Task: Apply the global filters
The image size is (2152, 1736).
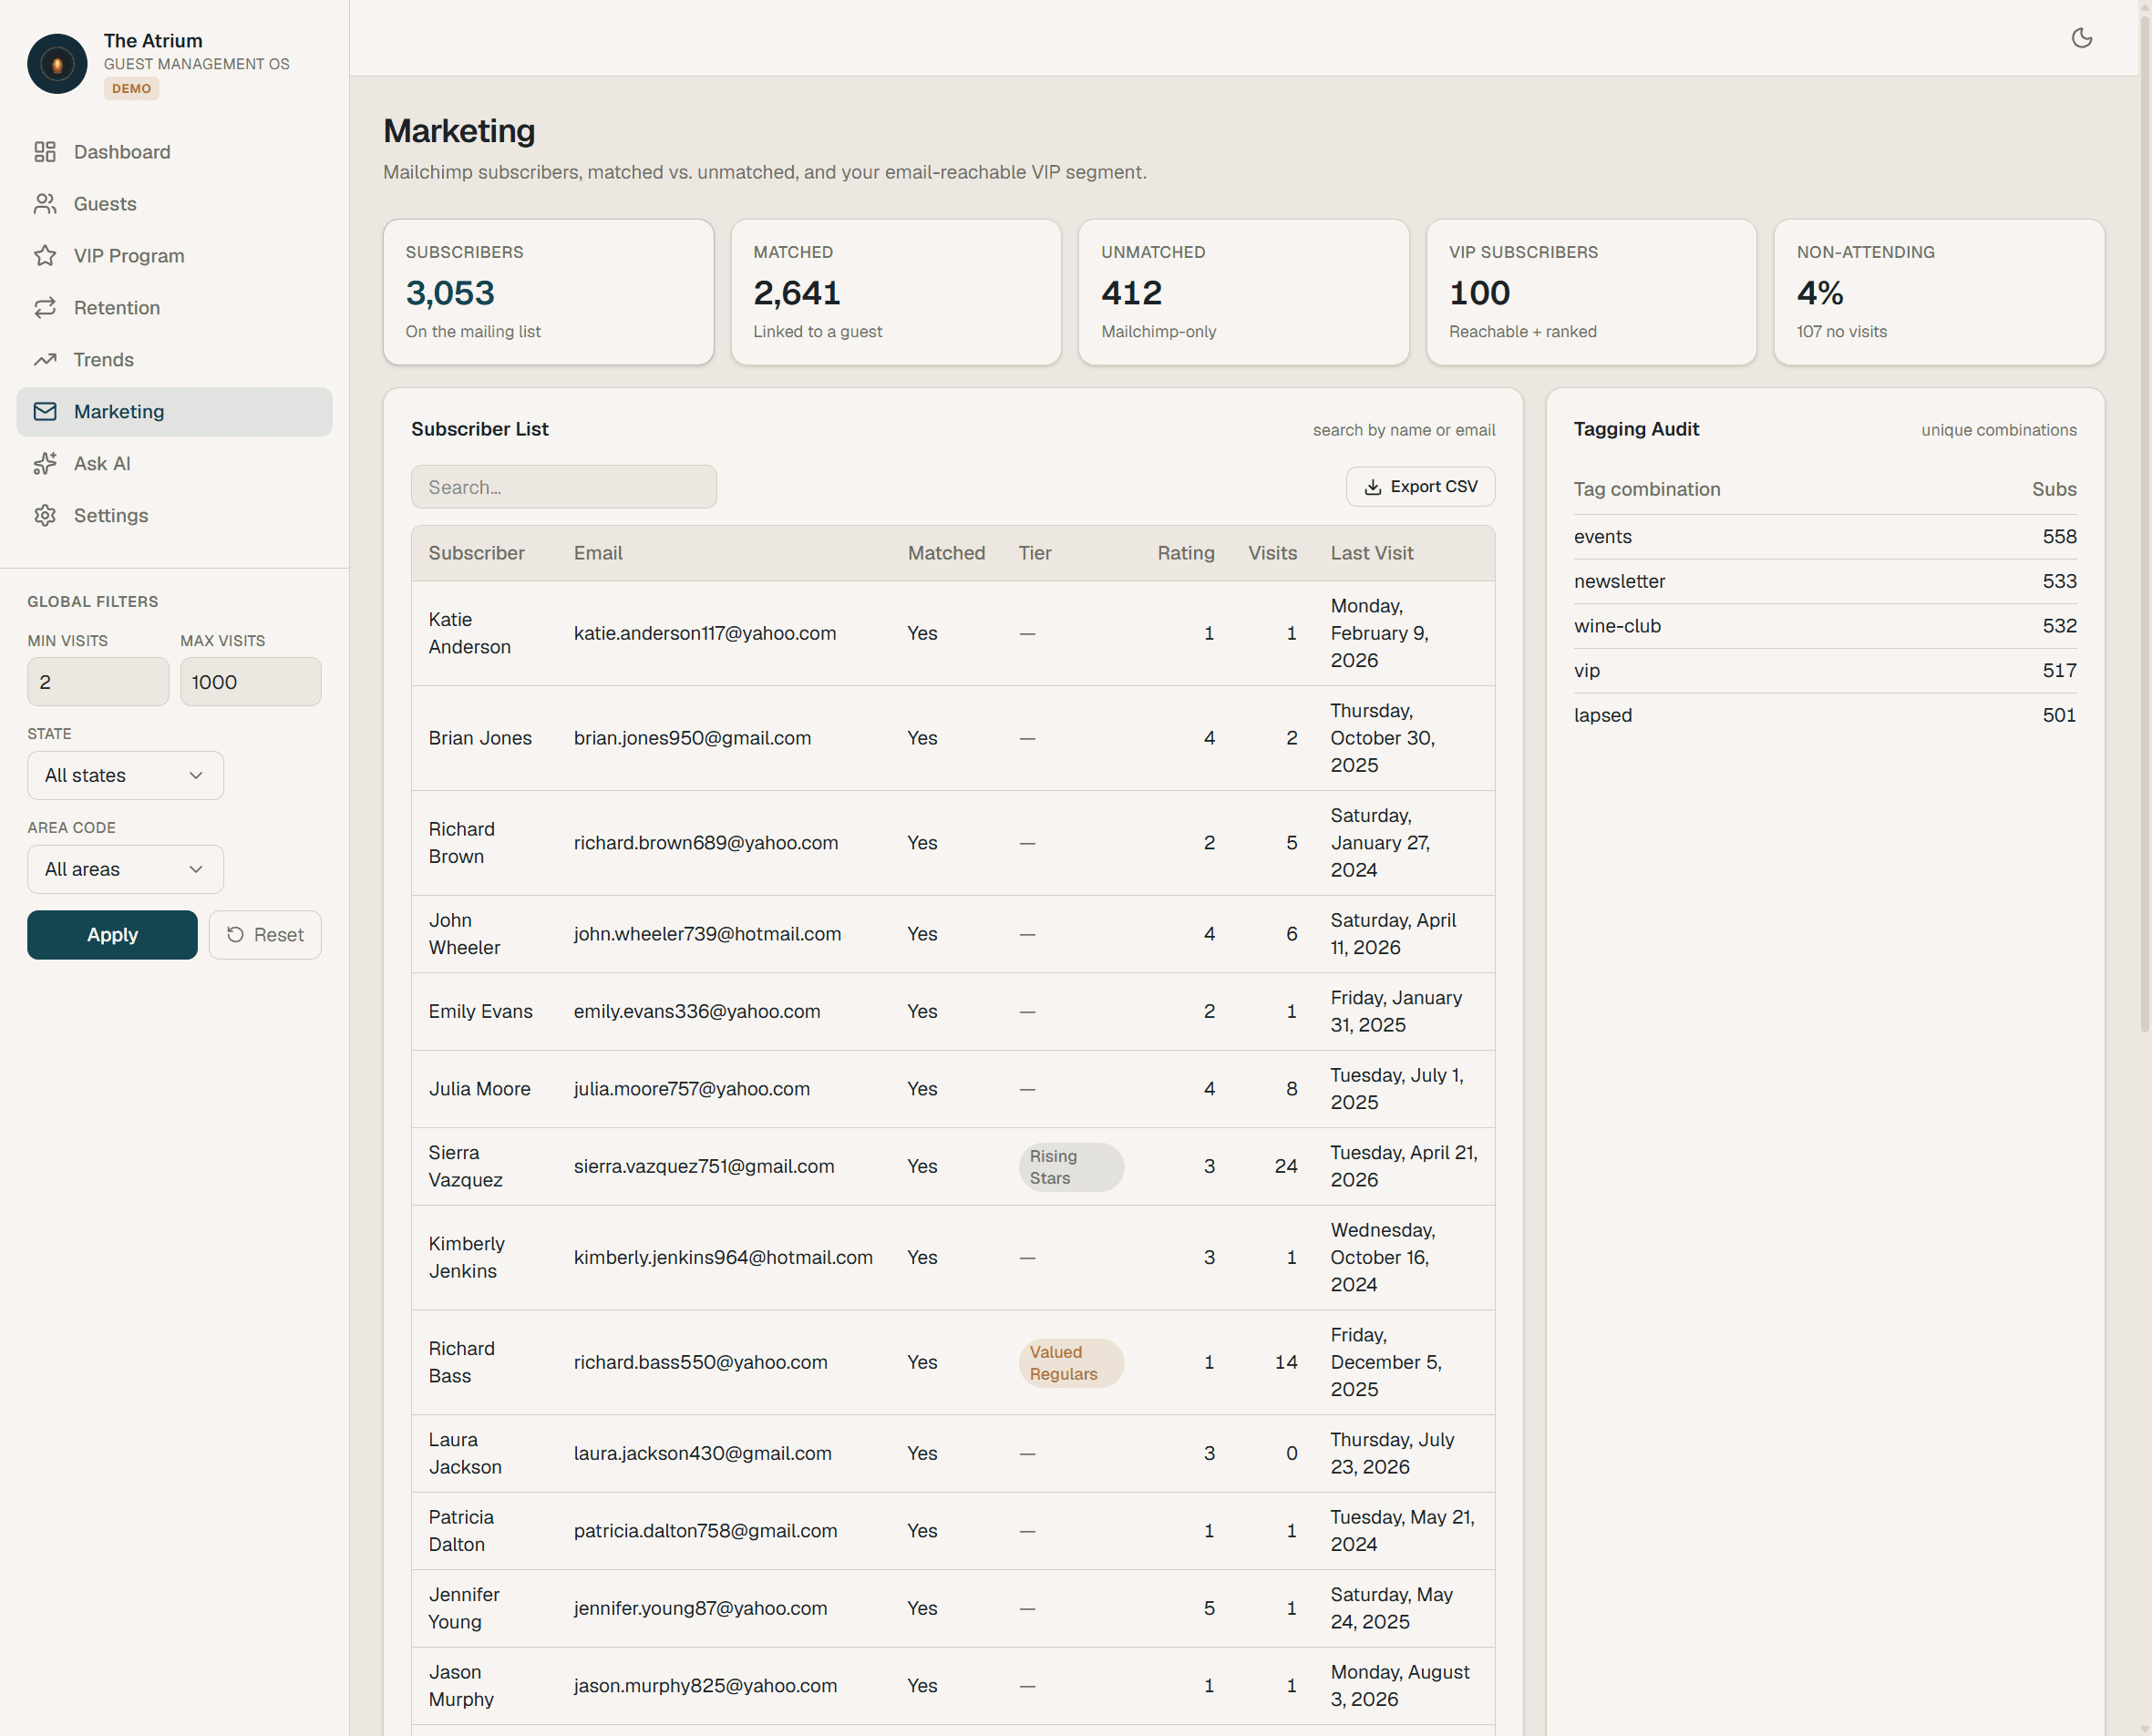Action: (x=112, y=935)
